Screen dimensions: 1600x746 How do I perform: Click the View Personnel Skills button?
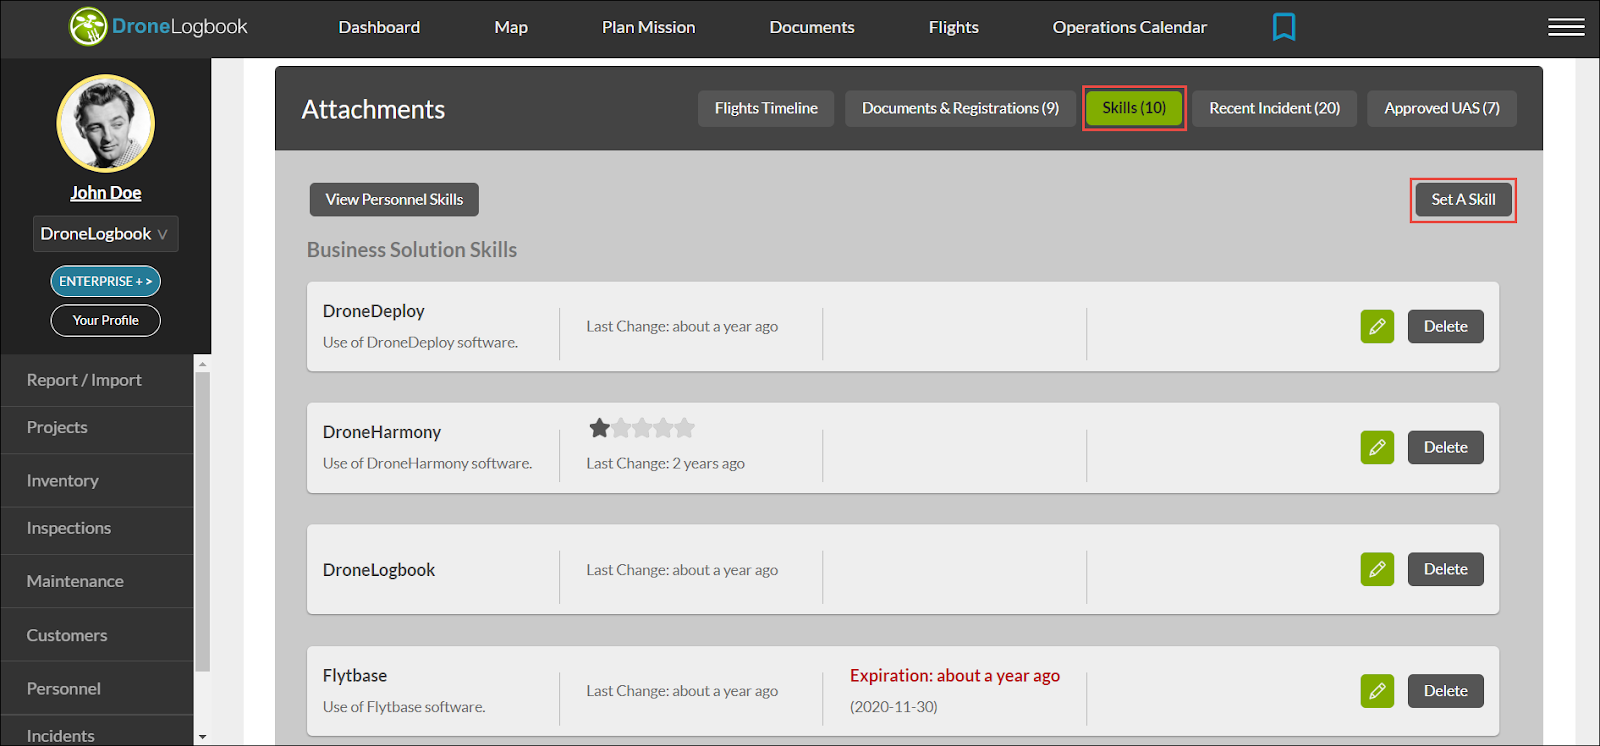pyautogui.click(x=394, y=199)
